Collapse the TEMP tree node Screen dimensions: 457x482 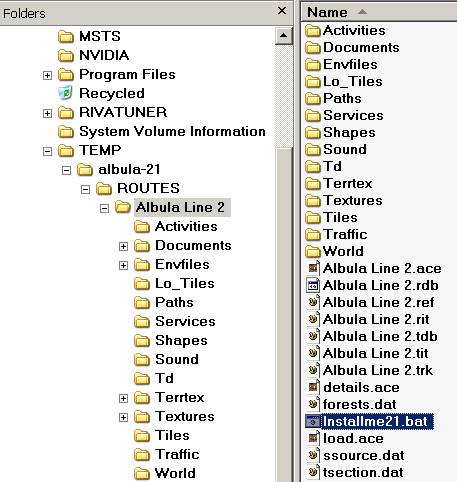47,151
